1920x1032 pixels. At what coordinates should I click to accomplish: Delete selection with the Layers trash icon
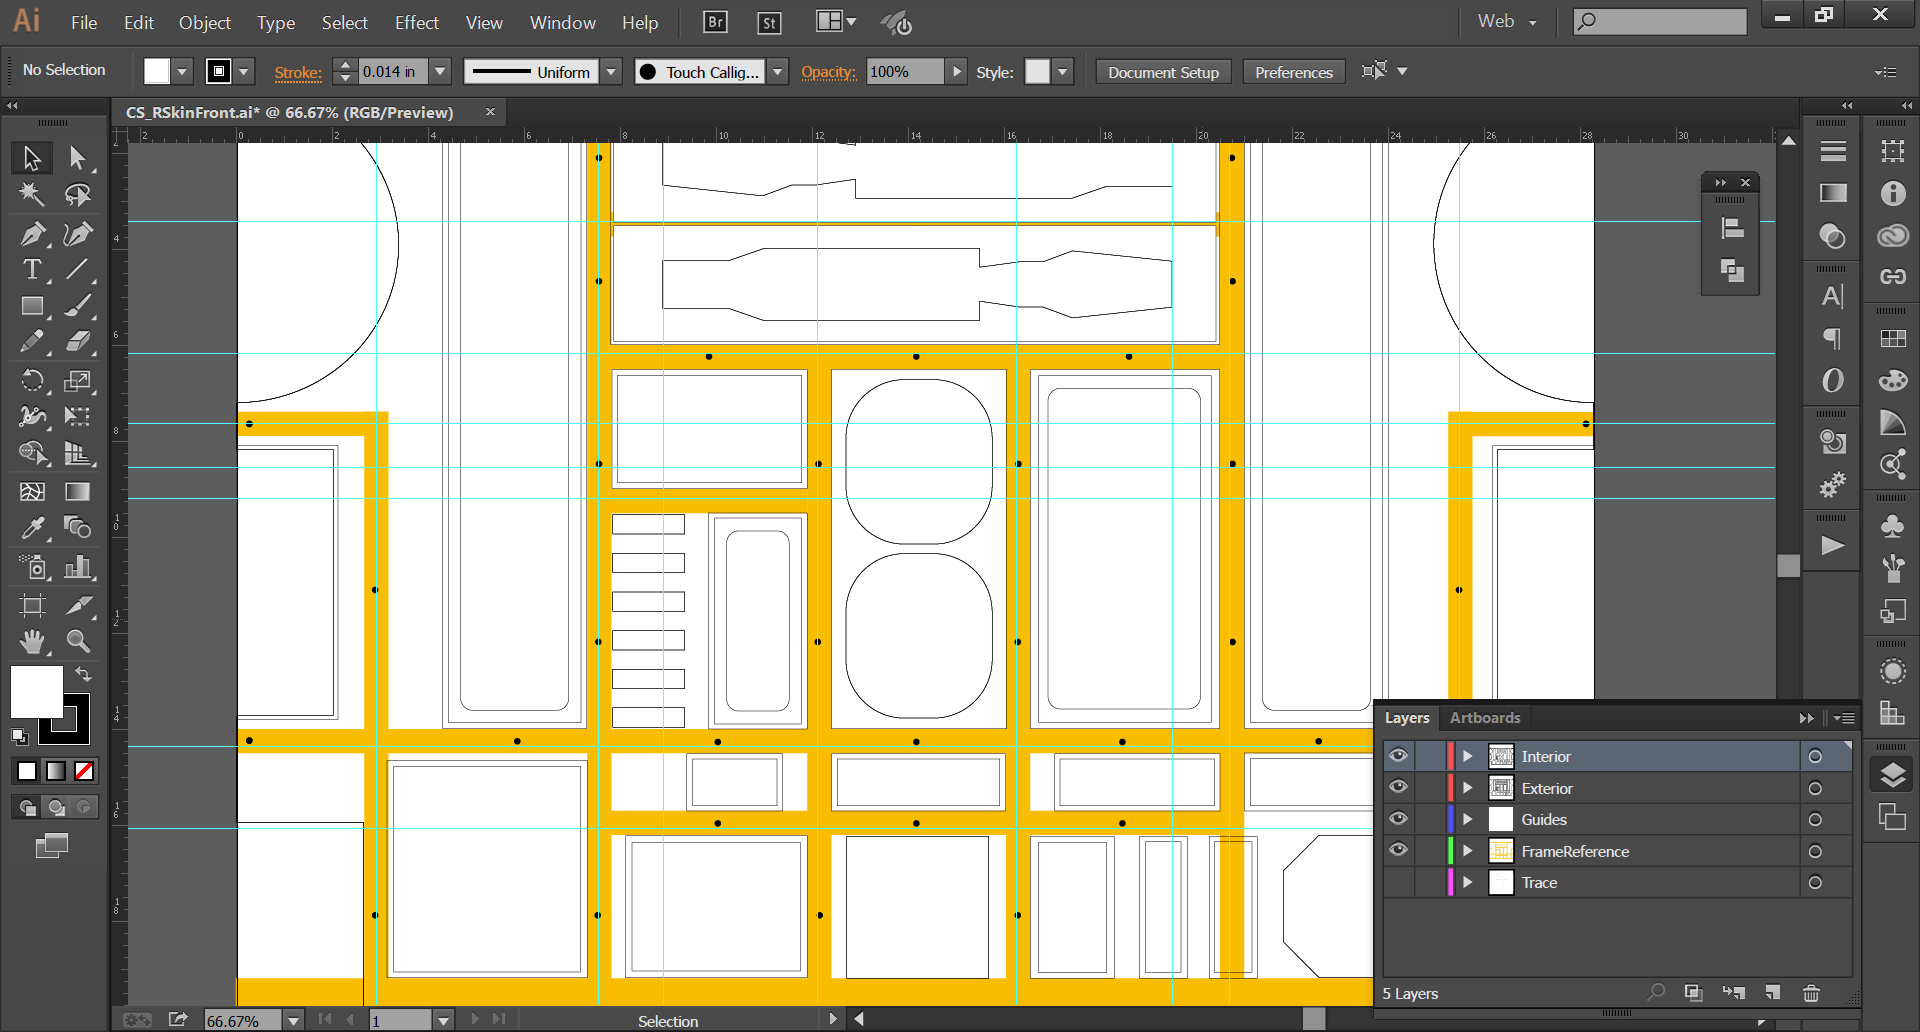tap(1811, 993)
